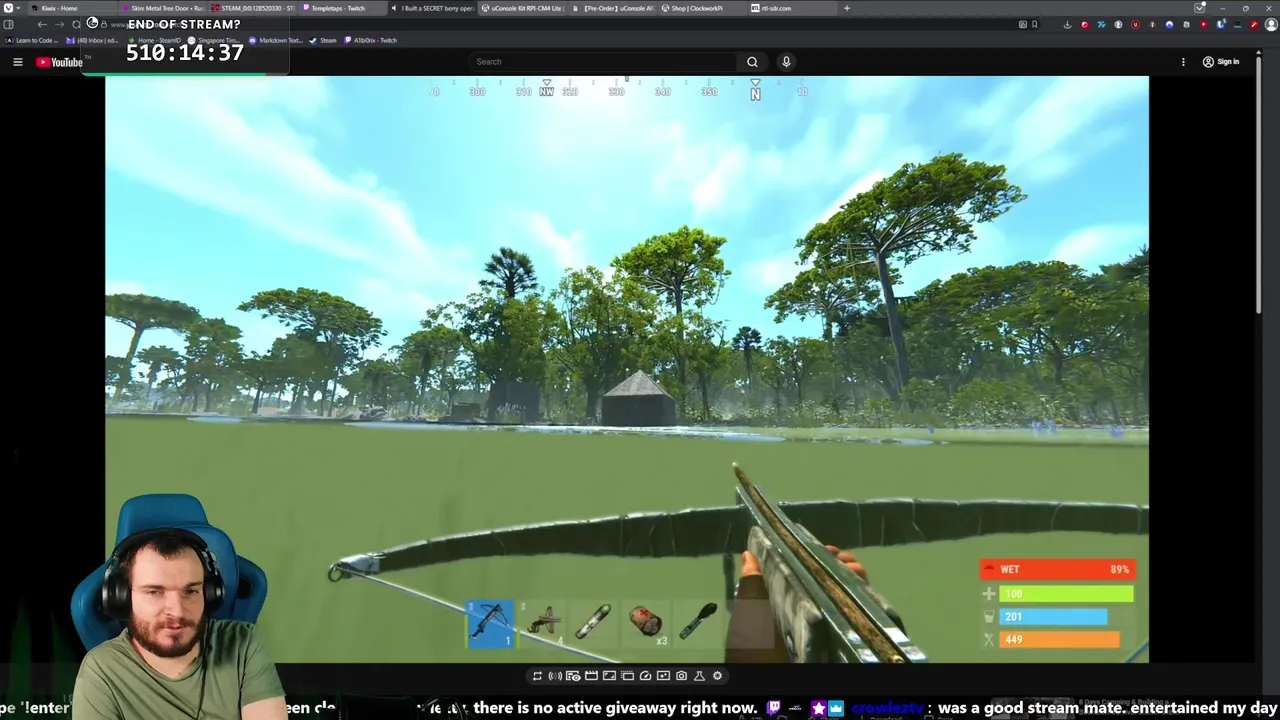
Task: Select the torch hotbar item
Action: pos(698,623)
